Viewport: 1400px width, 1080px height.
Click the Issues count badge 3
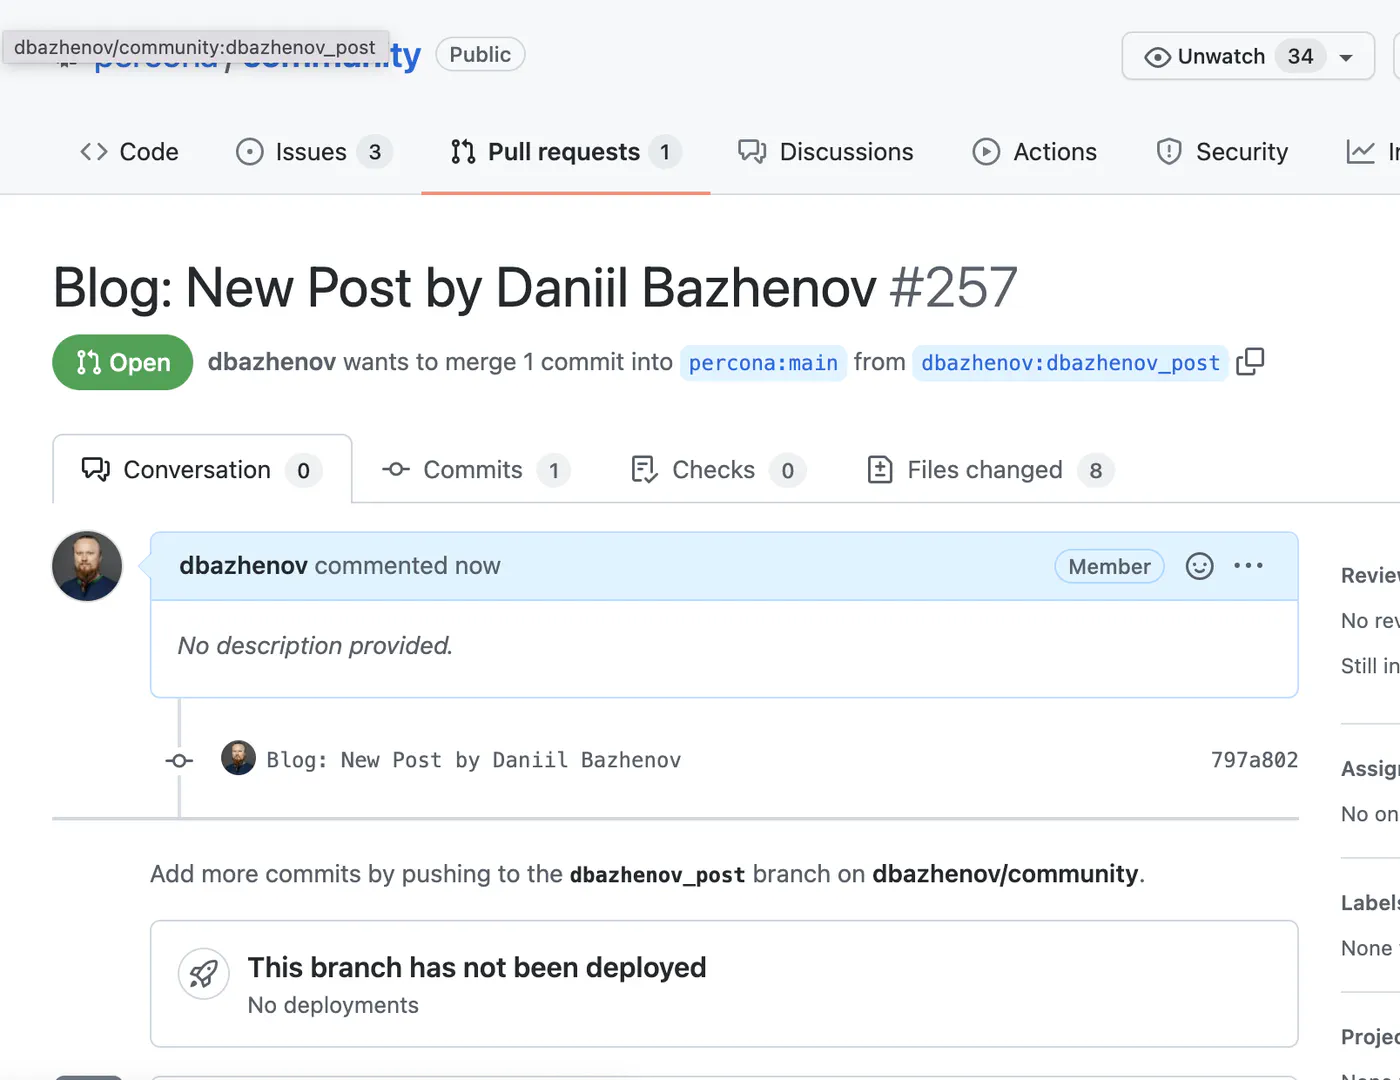pos(375,152)
